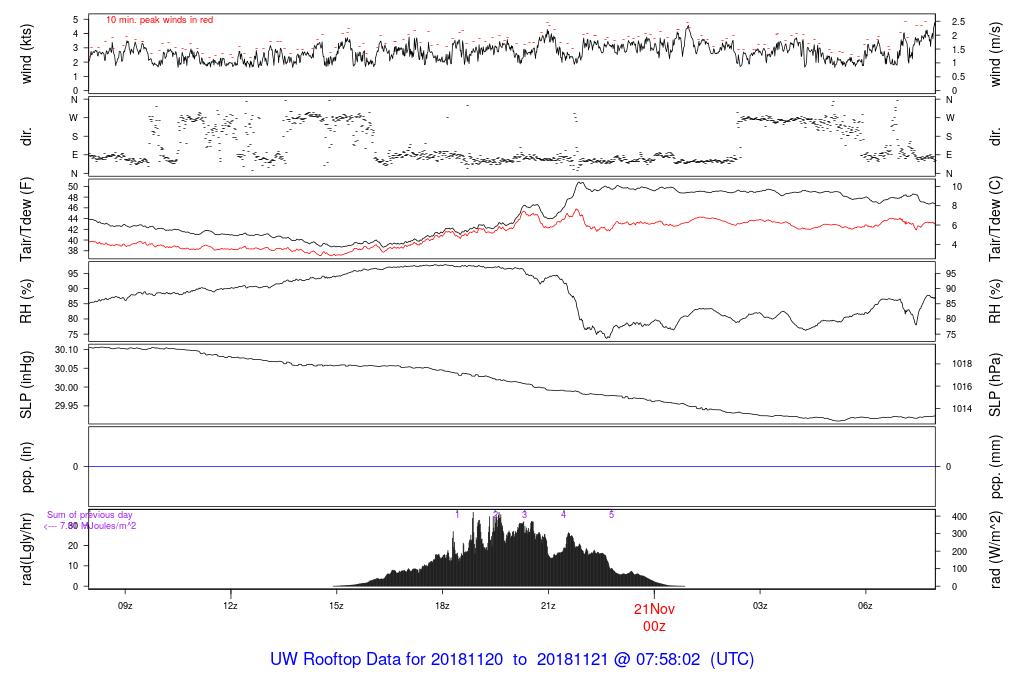Click the 'SLP (hPa)' axis title
This screenshot has height=700, width=1024.
pos(995,385)
